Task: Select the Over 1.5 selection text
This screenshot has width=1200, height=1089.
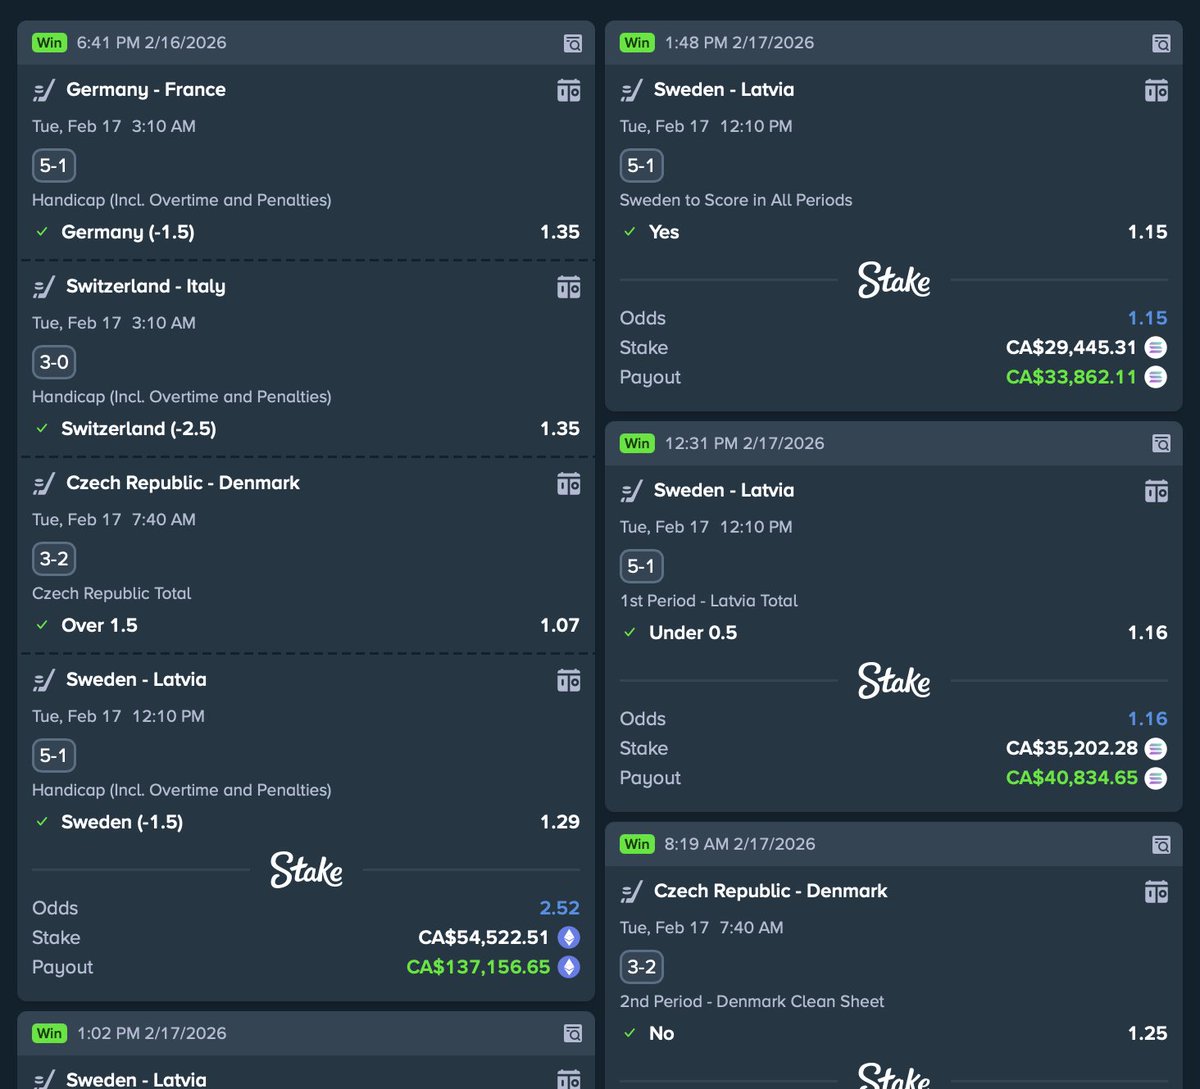Action: coord(100,625)
